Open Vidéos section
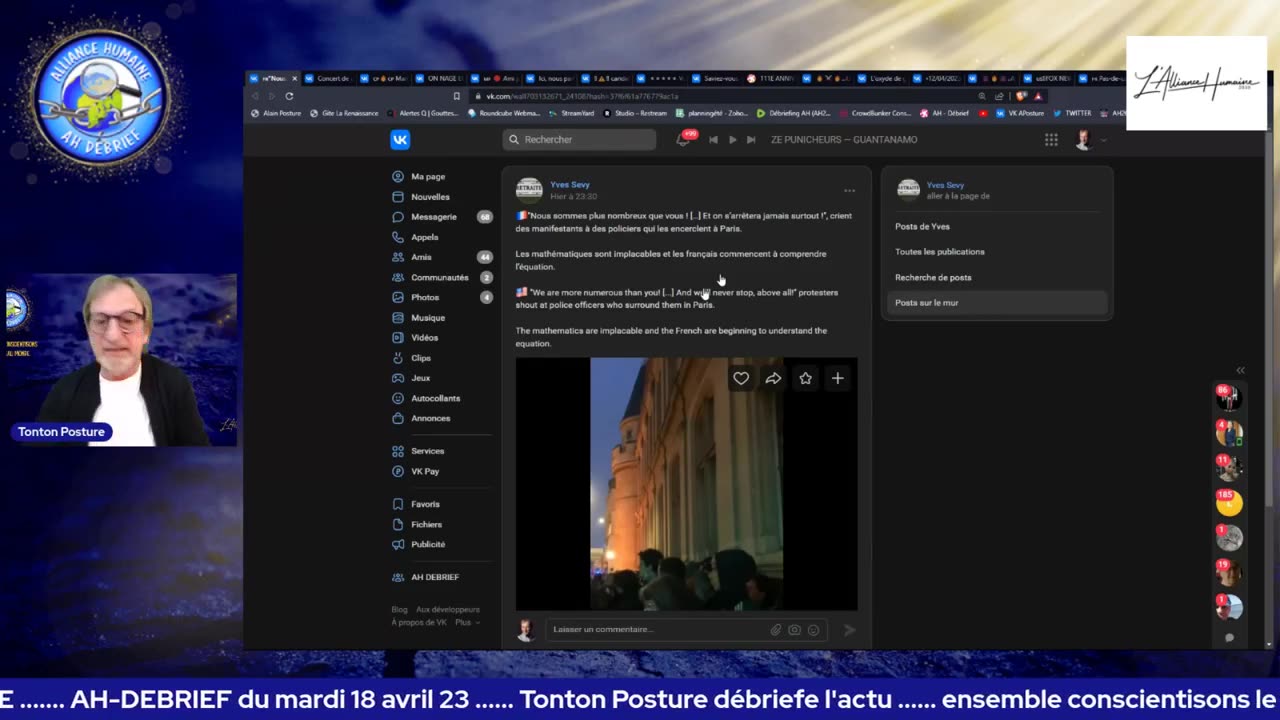The height and width of the screenshot is (720, 1280). [425, 338]
